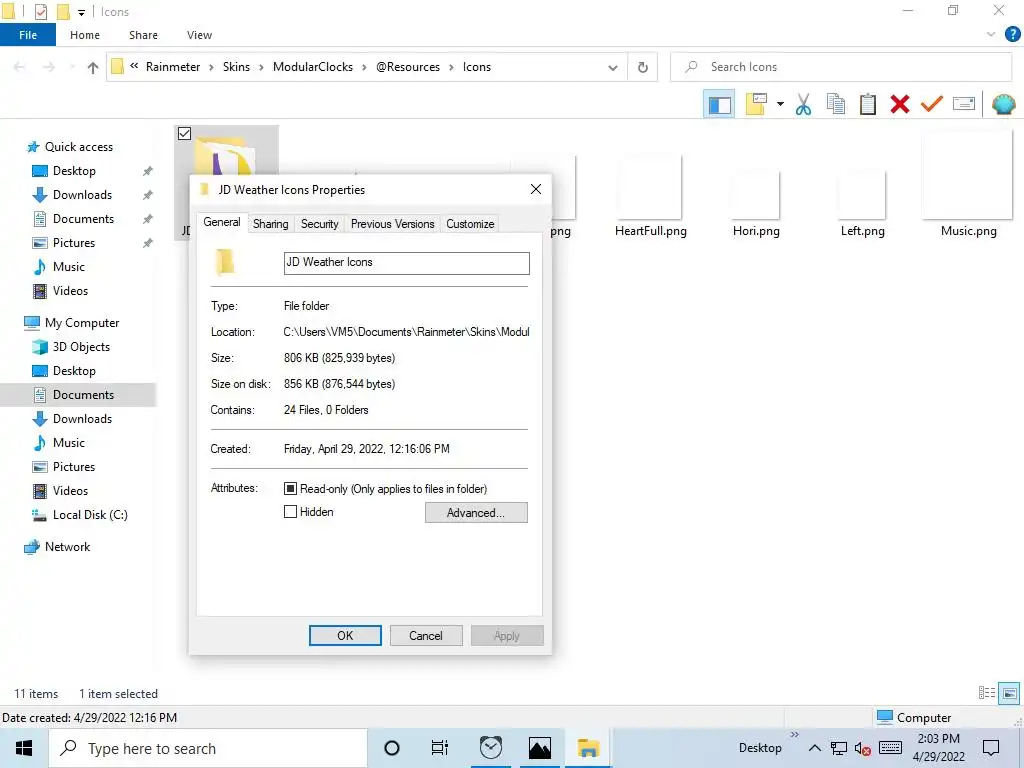1024x768 pixels.
Task: Toggle the Read-only attribute checkbox
Action: tap(291, 488)
